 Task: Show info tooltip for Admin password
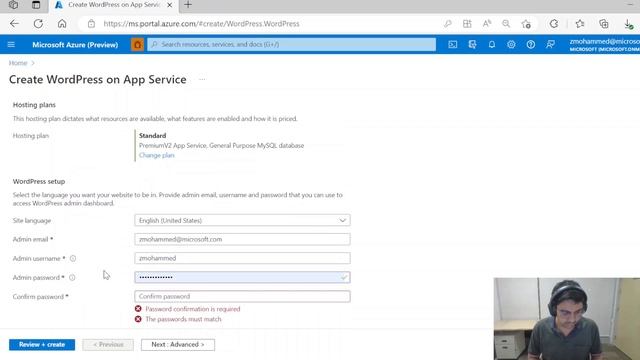click(72, 278)
